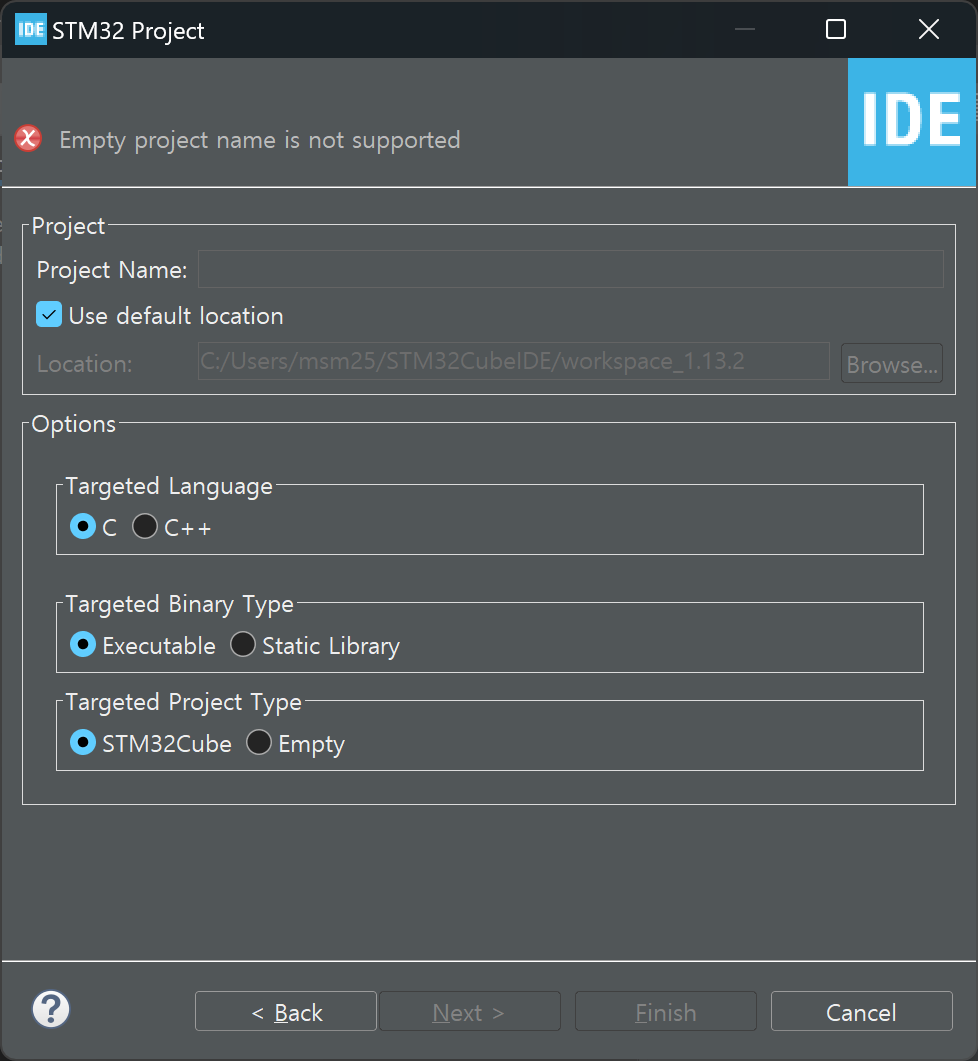Go to previous page with Back
Screen dimensions: 978x1061
coord(286,1012)
